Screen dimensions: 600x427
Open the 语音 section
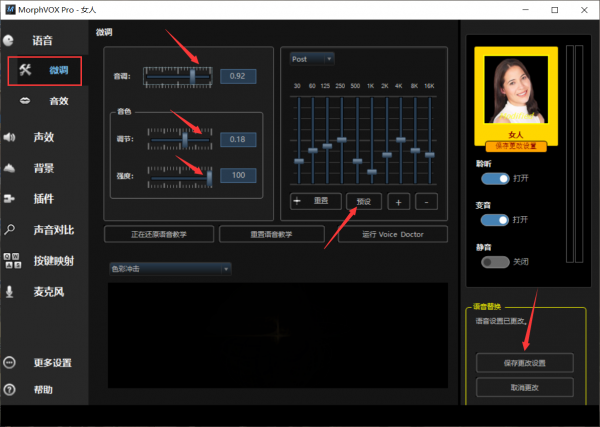(42, 41)
